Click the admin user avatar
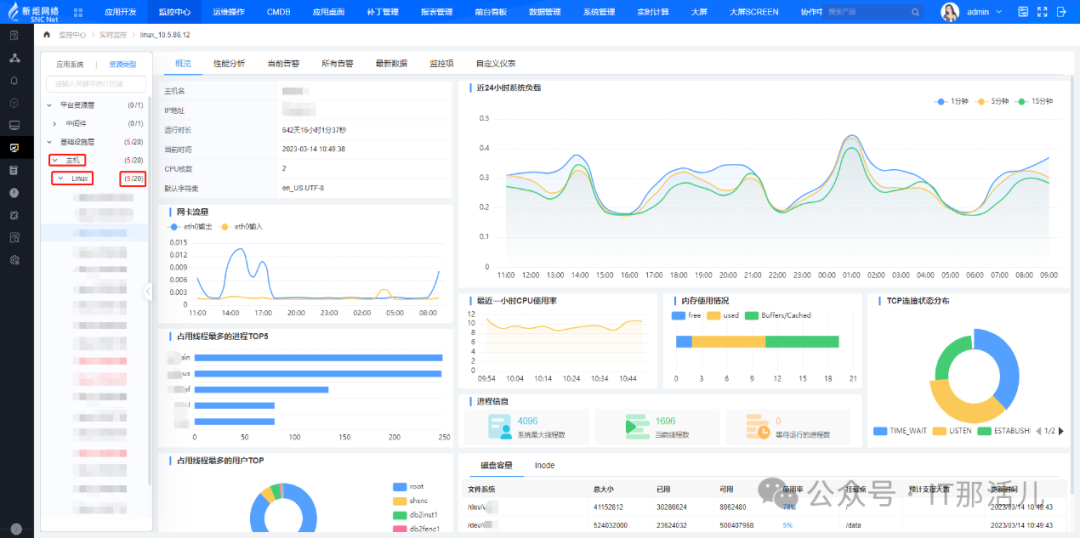The height and width of the screenshot is (538, 1080). click(950, 12)
